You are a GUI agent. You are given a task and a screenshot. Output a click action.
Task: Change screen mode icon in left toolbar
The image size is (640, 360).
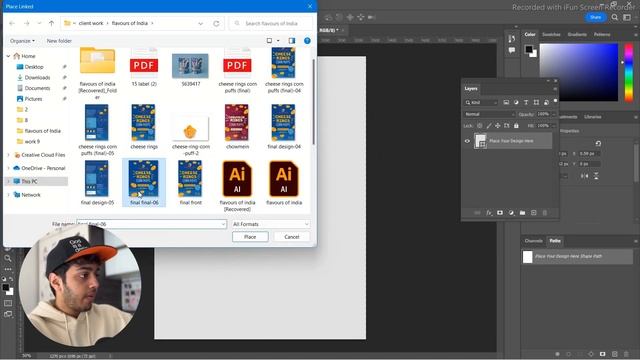[x=8, y=314]
